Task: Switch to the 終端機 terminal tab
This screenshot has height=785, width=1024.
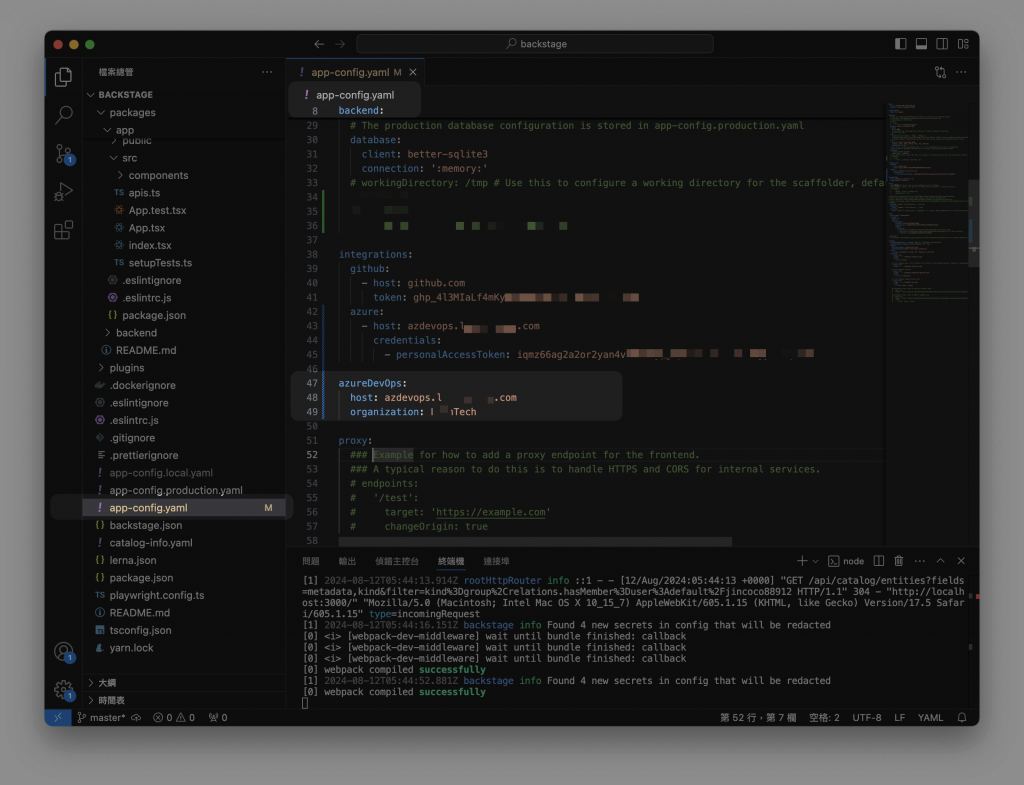Action: click(x=451, y=561)
